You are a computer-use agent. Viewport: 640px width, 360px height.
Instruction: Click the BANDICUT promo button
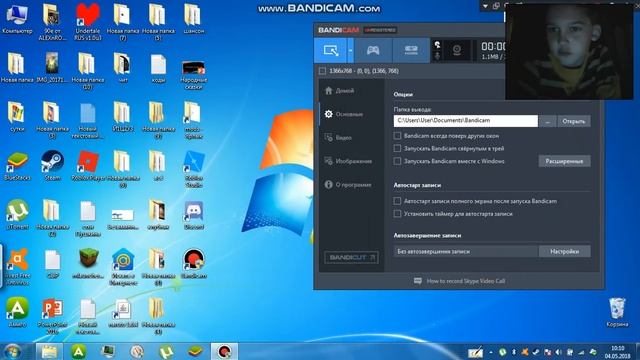351,258
